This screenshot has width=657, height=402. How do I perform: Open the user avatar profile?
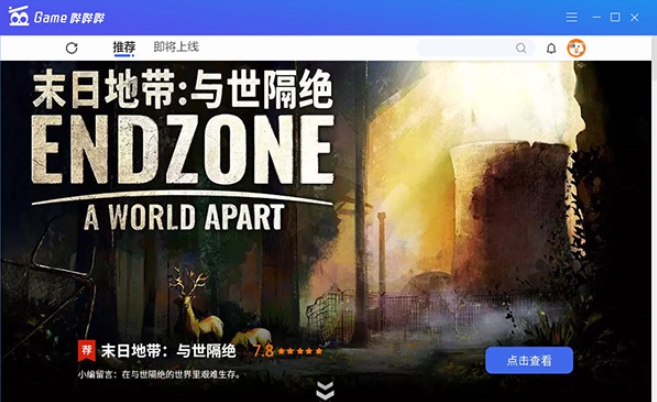[576, 48]
